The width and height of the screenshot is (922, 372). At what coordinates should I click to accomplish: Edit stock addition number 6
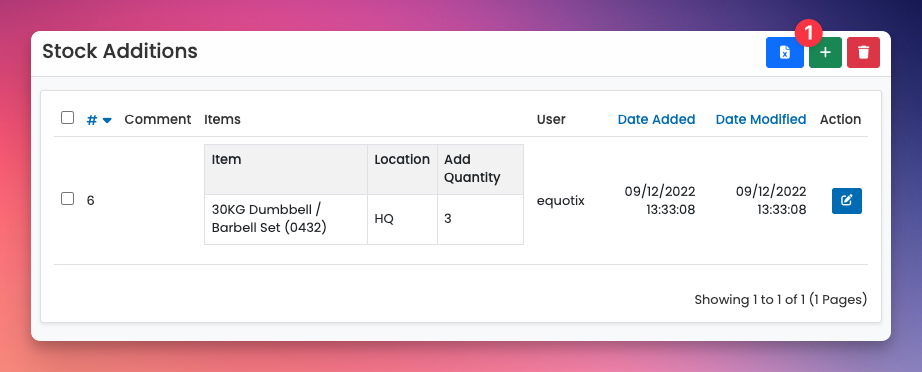click(x=847, y=201)
